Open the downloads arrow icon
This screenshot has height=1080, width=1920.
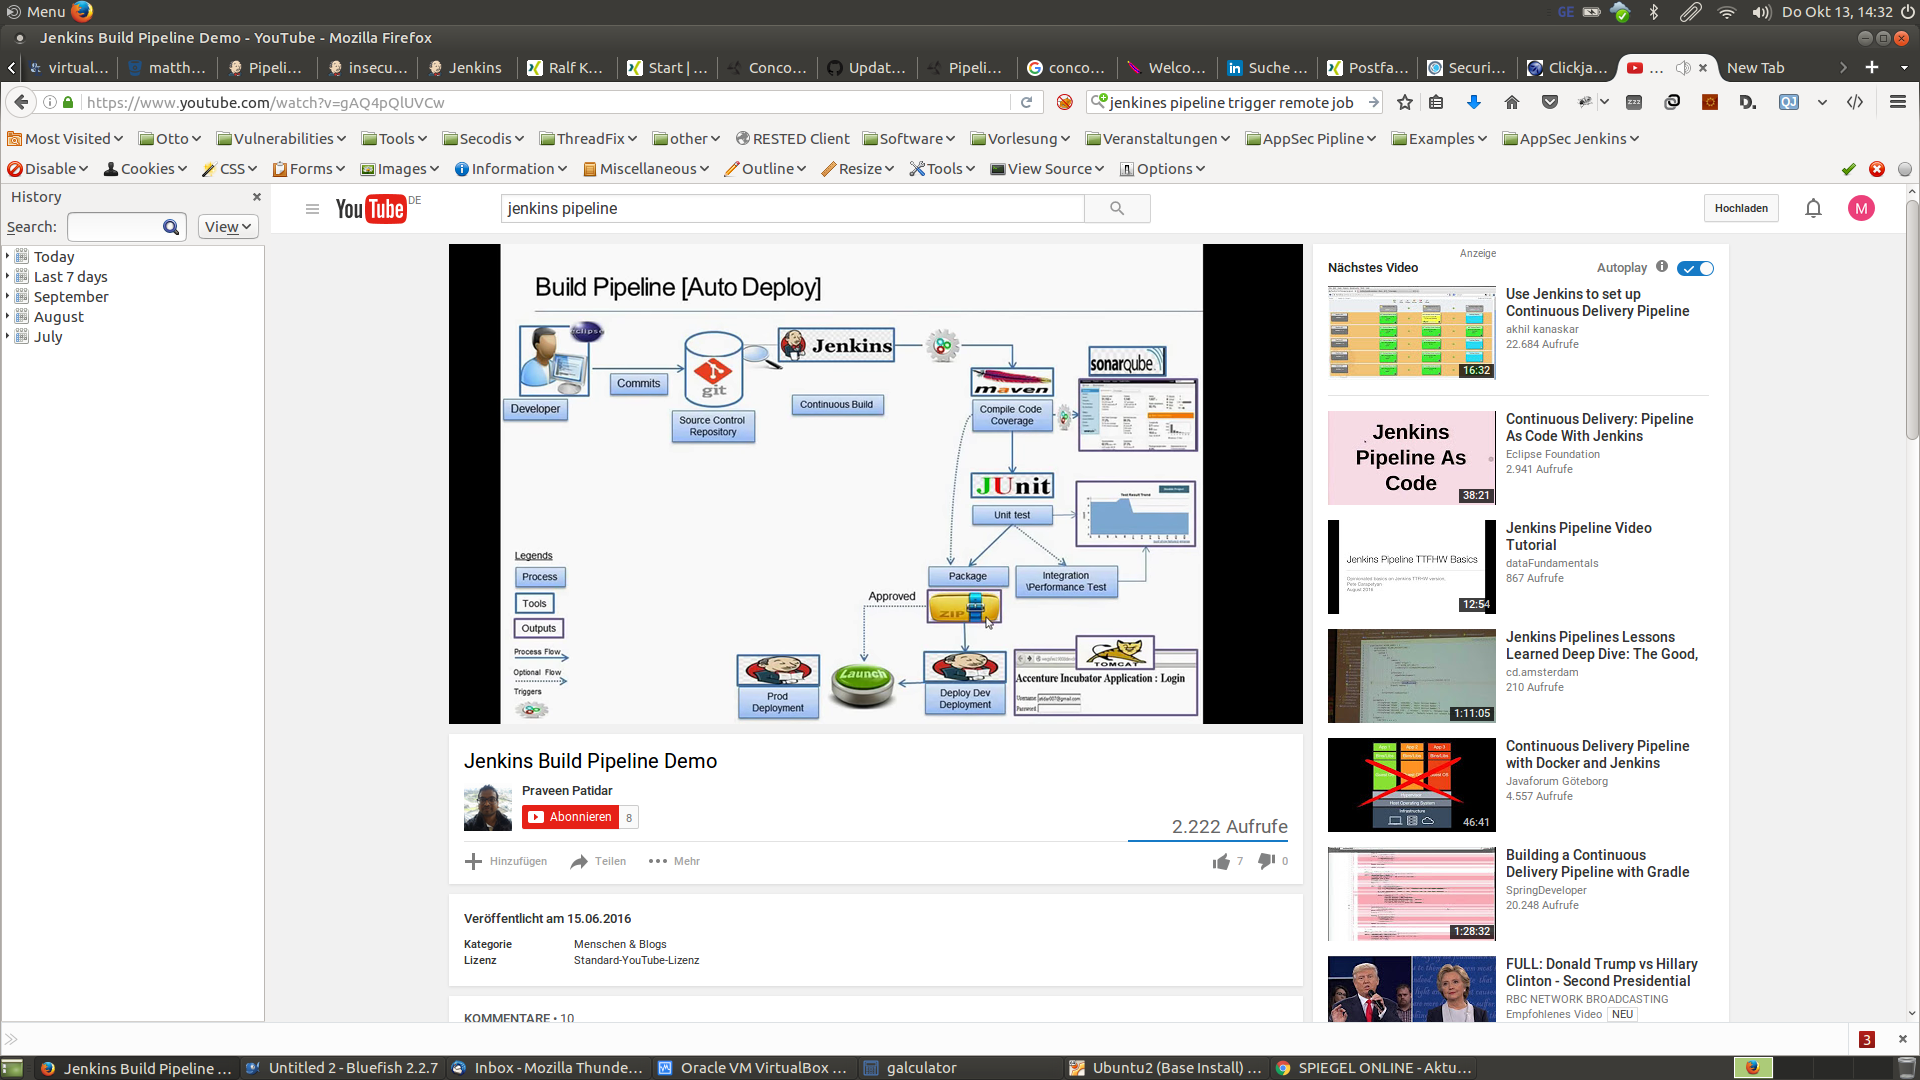1474,102
